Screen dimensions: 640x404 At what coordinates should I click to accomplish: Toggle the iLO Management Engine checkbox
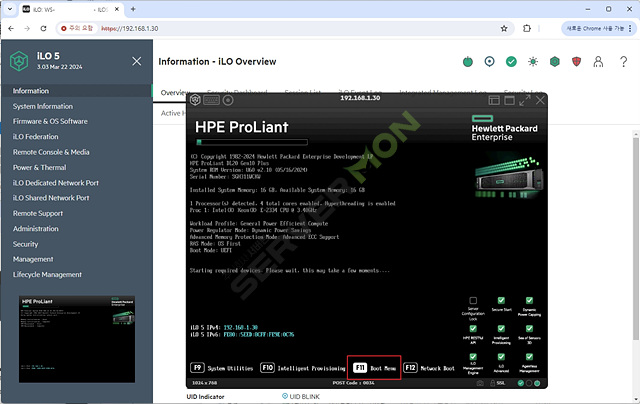pos(473,357)
